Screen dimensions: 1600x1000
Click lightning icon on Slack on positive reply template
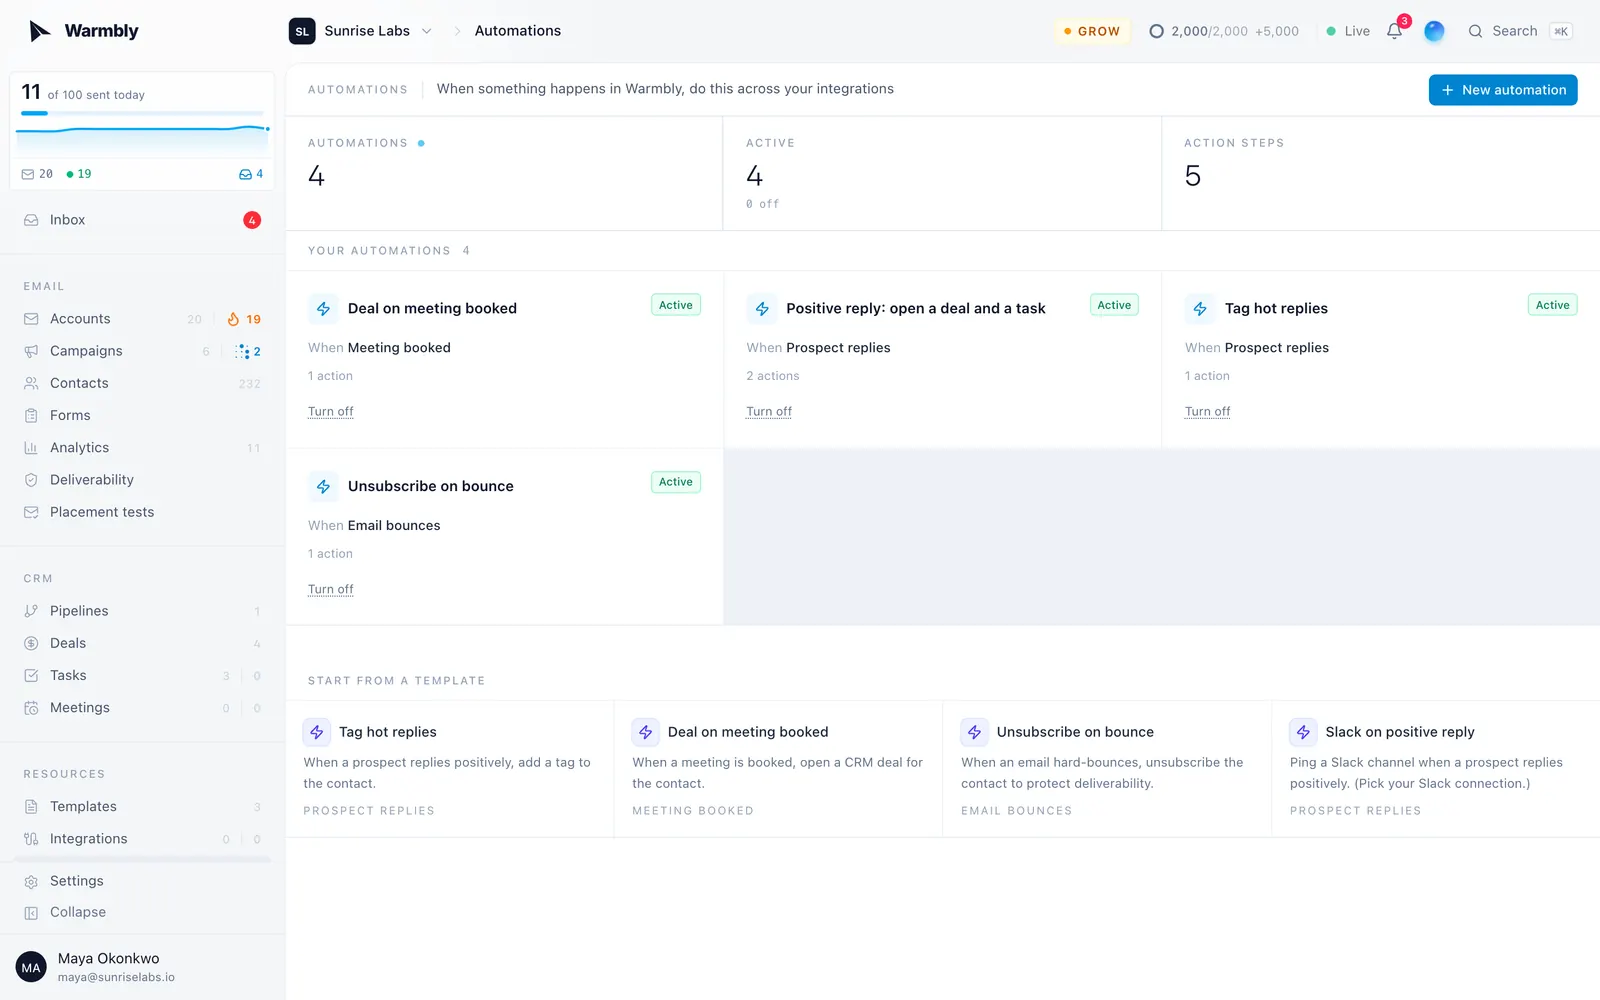tap(1303, 732)
